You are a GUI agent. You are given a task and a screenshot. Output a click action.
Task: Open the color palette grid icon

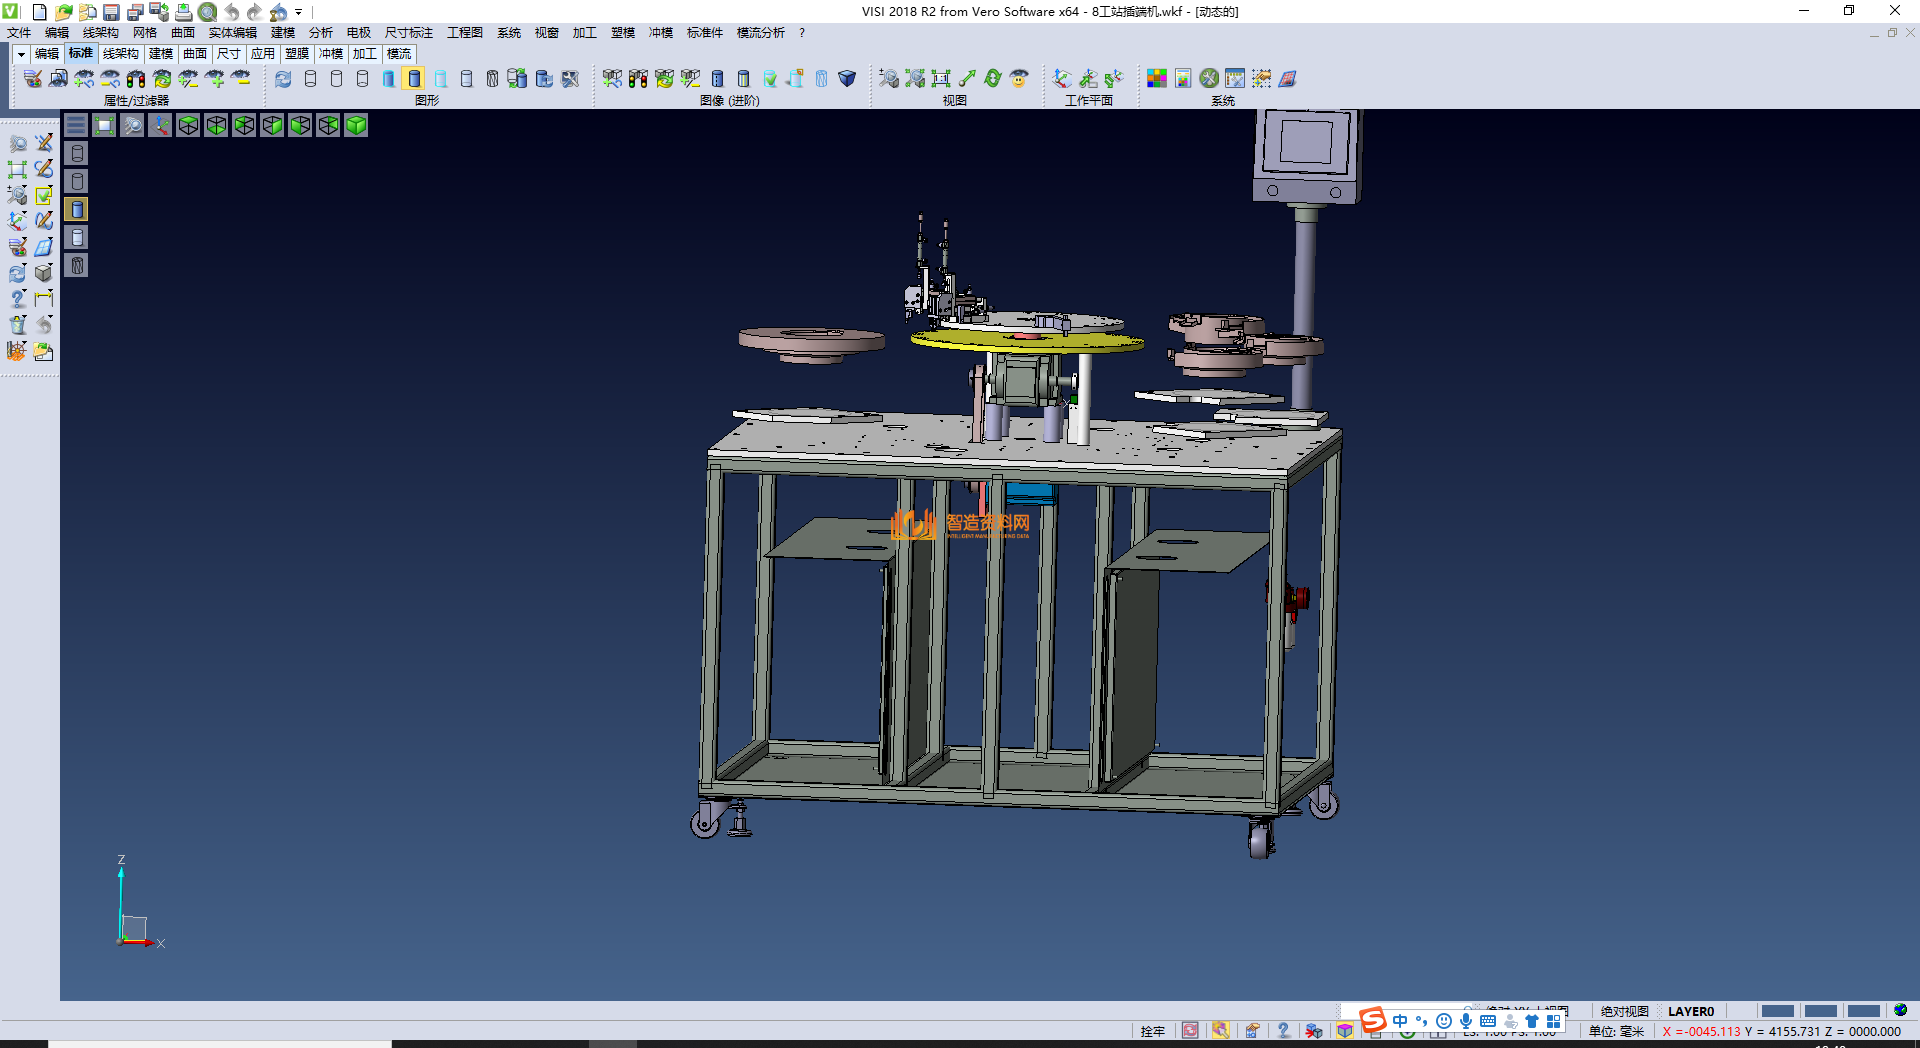1157,78
